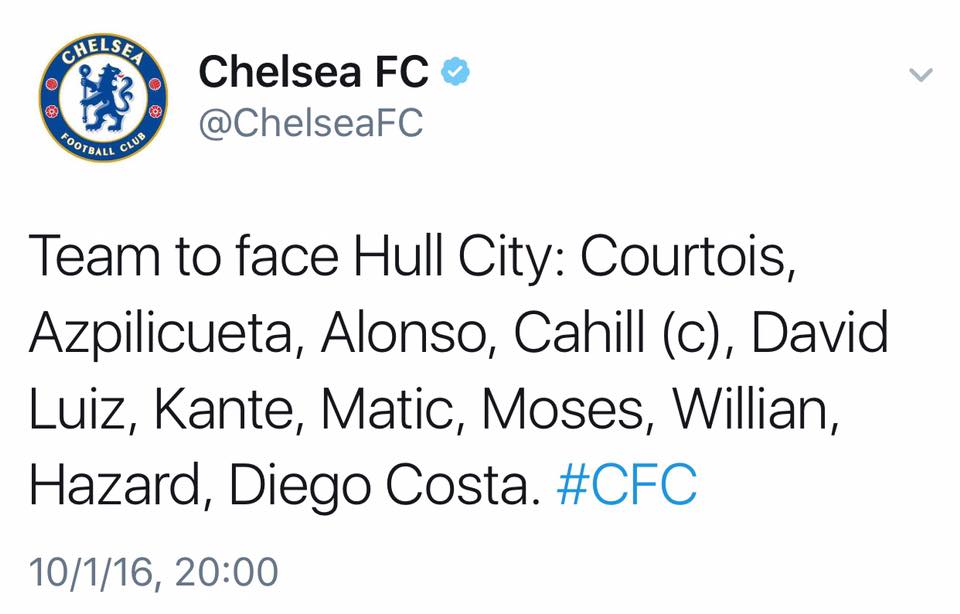This screenshot has height=614, width=960.
Task: Open the Chelsea FC crest profile picture
Action: pos(103,98)
